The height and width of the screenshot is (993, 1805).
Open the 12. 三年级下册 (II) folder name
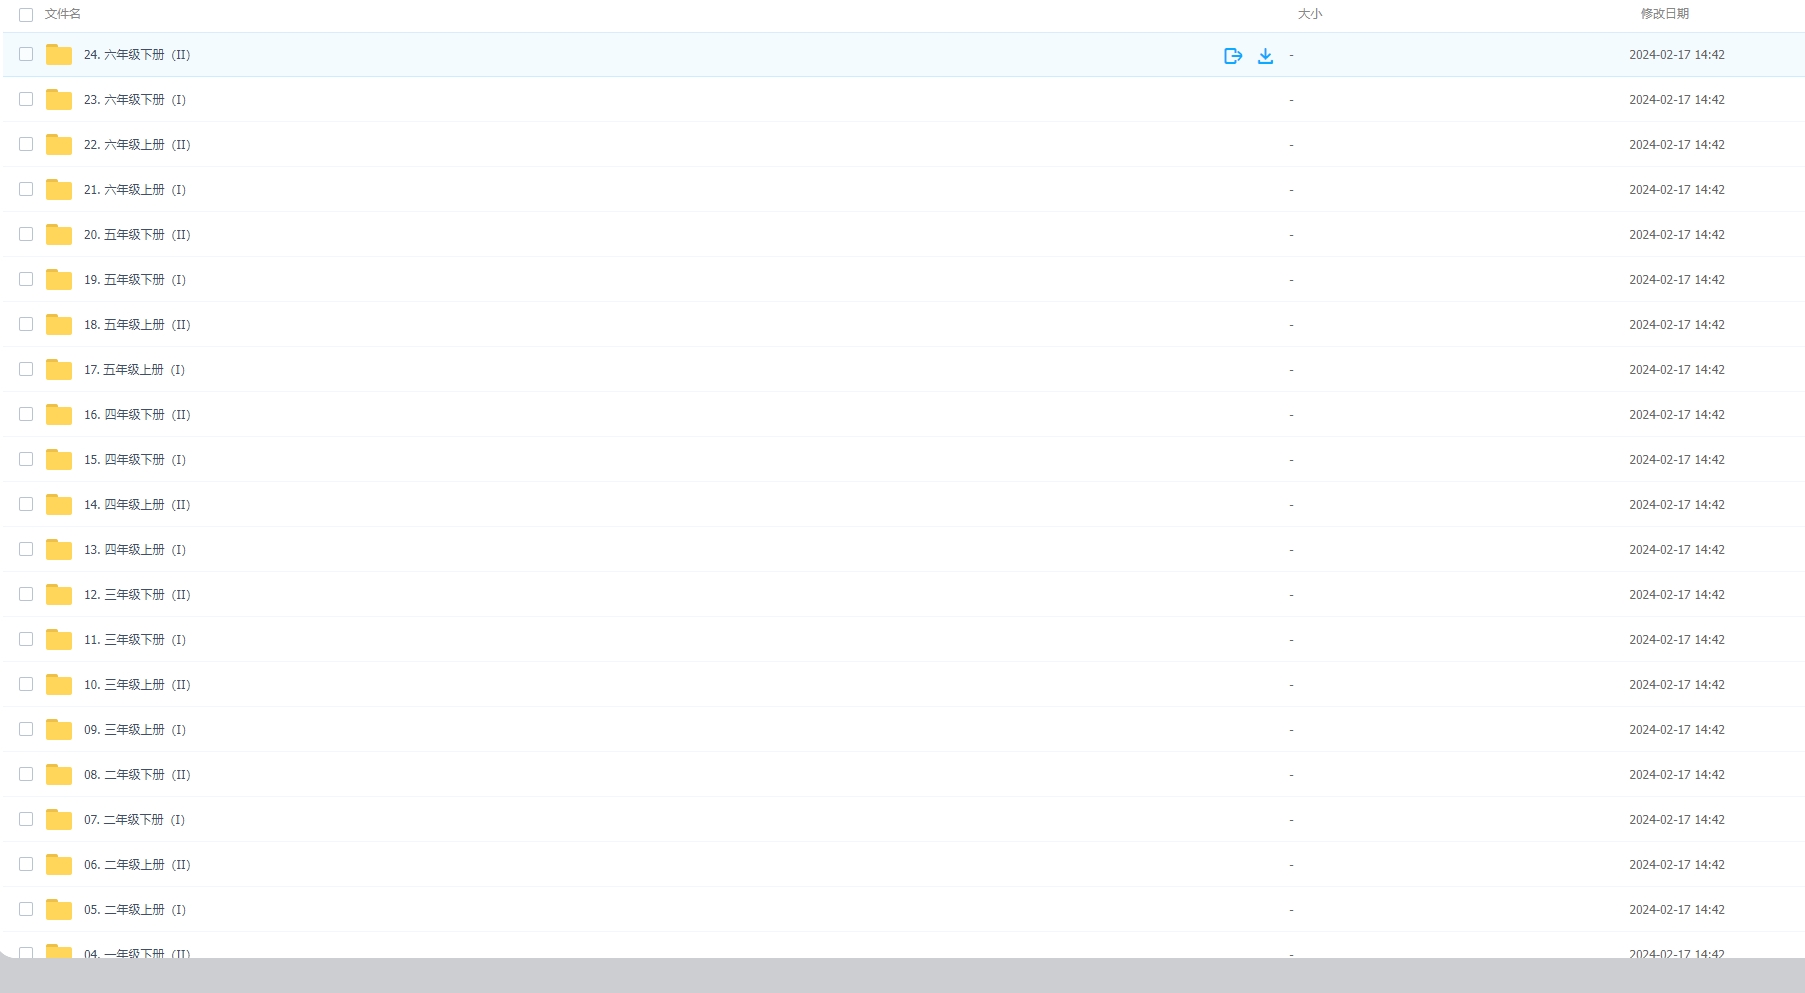point(137,595)
